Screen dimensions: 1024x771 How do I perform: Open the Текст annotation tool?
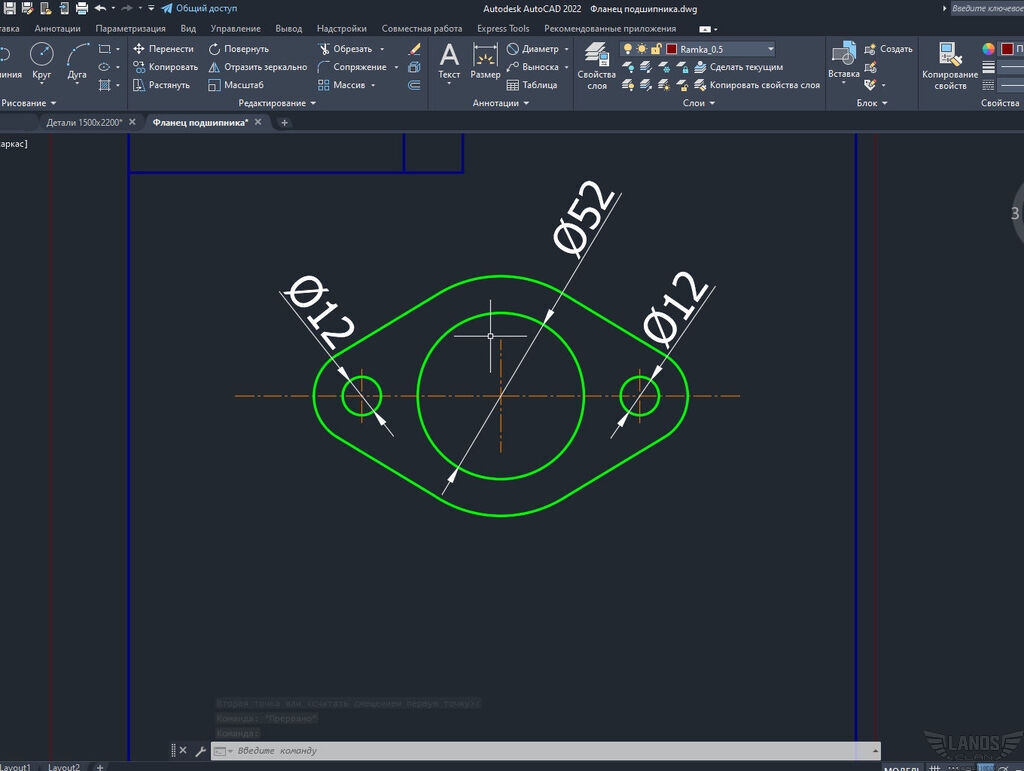pos(449,61)
